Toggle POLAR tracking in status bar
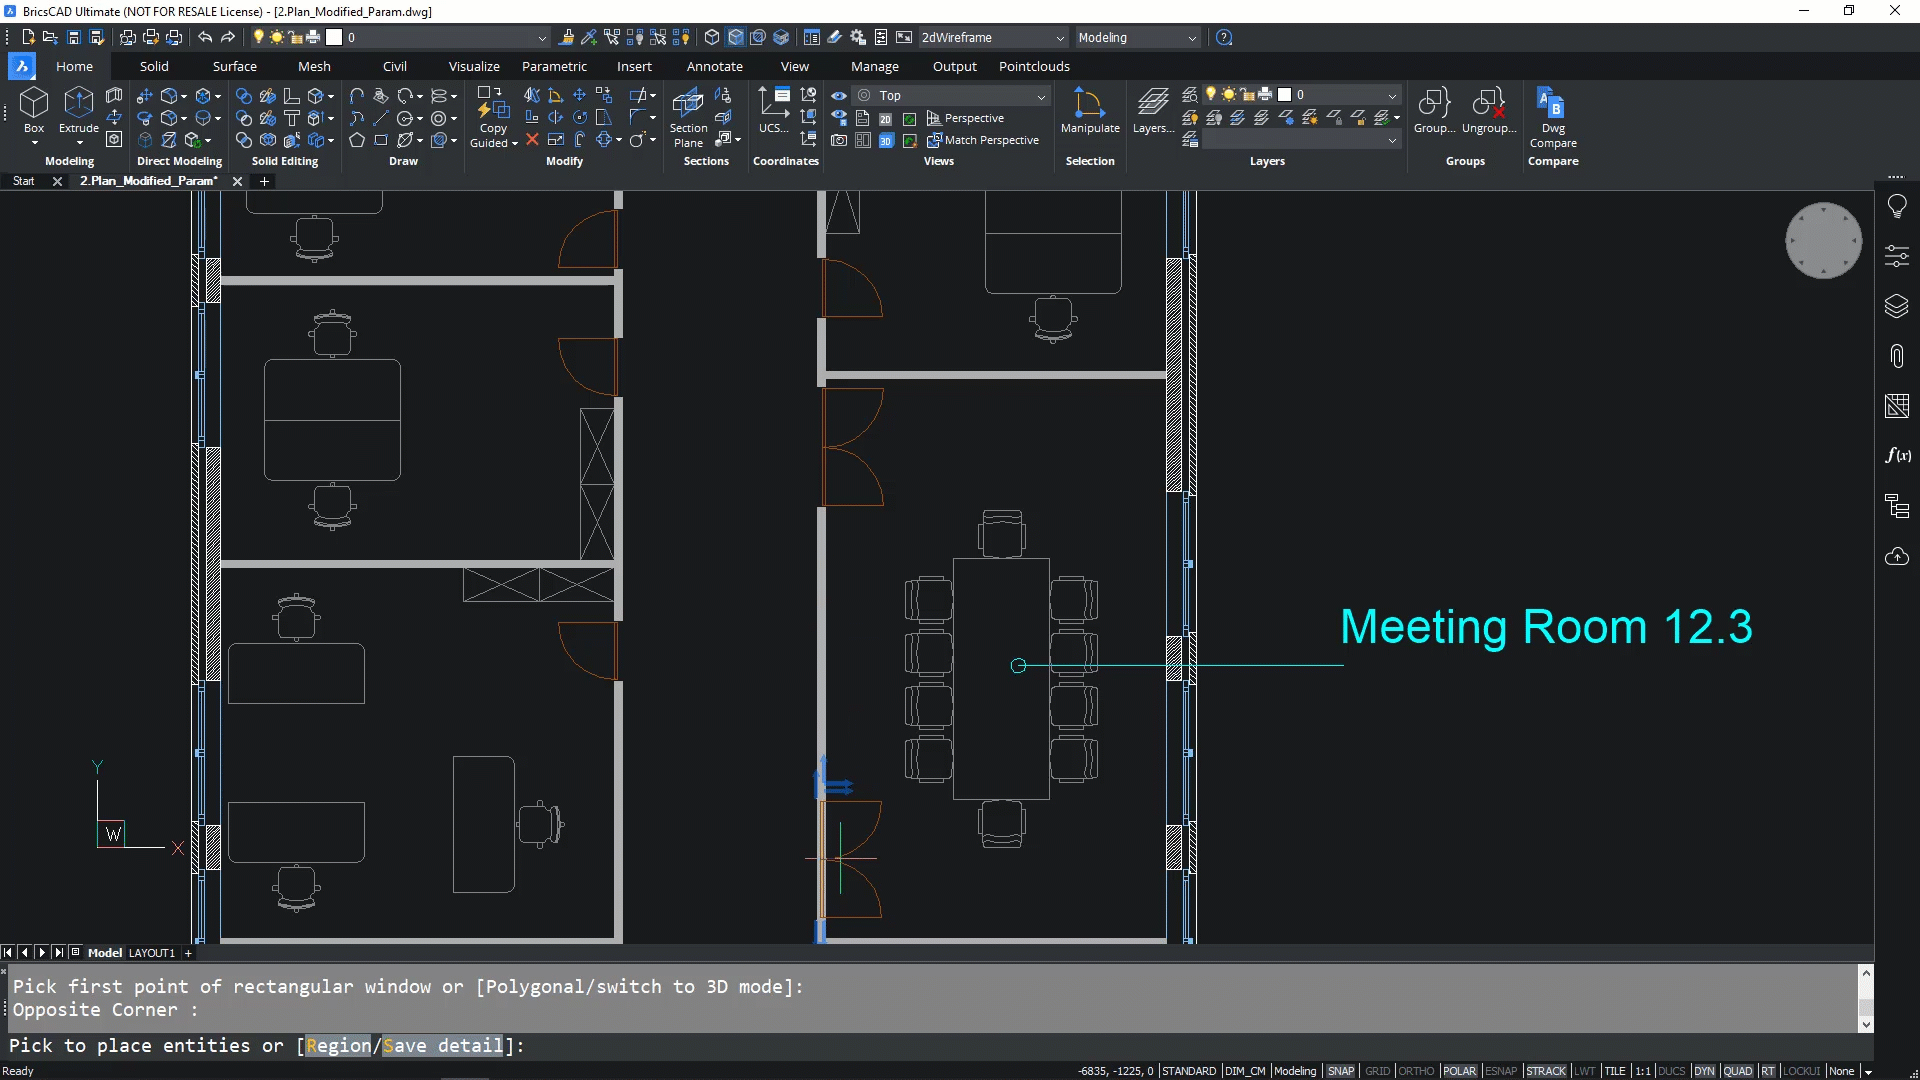Image resolution: width=1920 pixels, height=1080 pixels. [1459, 1071]
